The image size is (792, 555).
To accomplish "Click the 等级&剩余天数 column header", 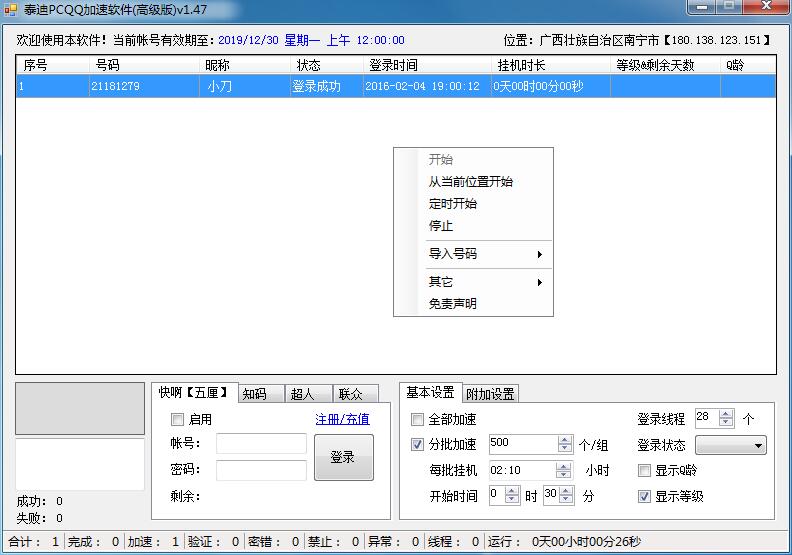I will pos(665,65).
